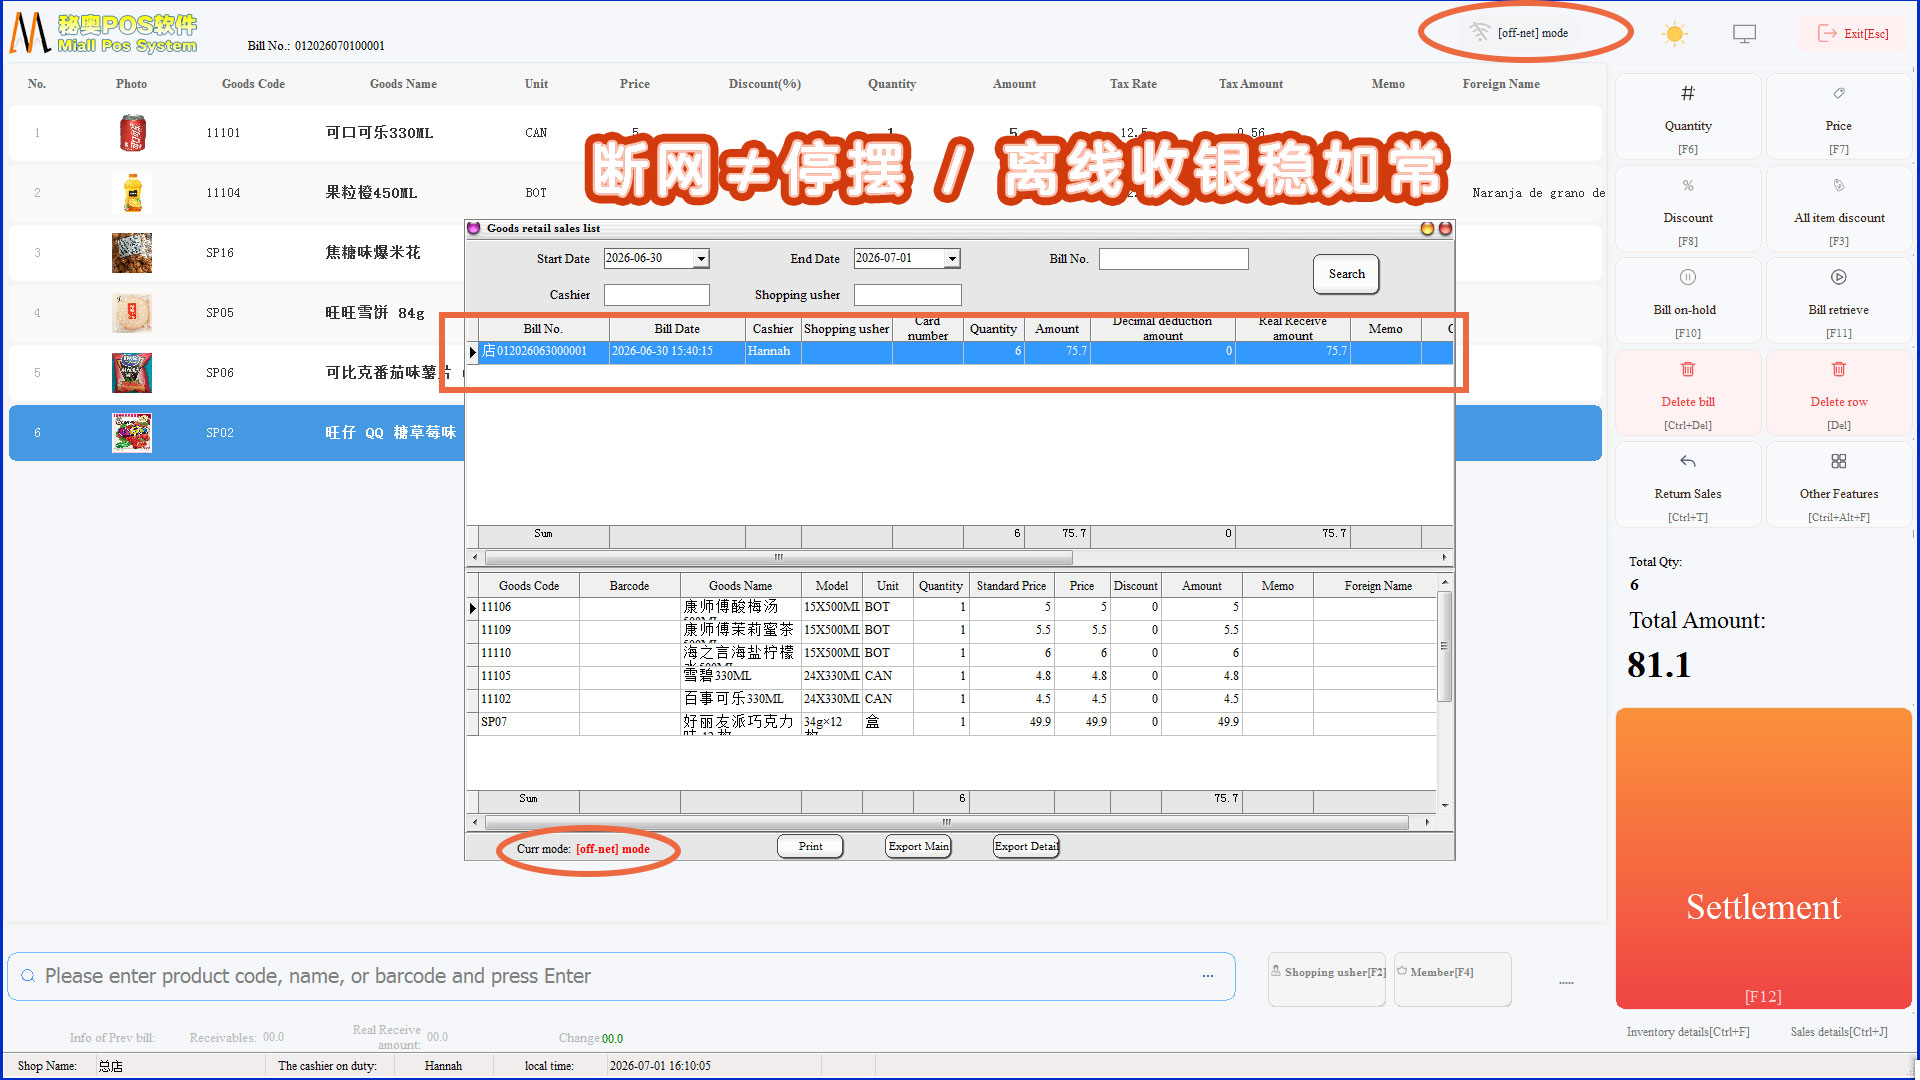Click the Goods Name column header in detail grid

[x=740, y=586]
